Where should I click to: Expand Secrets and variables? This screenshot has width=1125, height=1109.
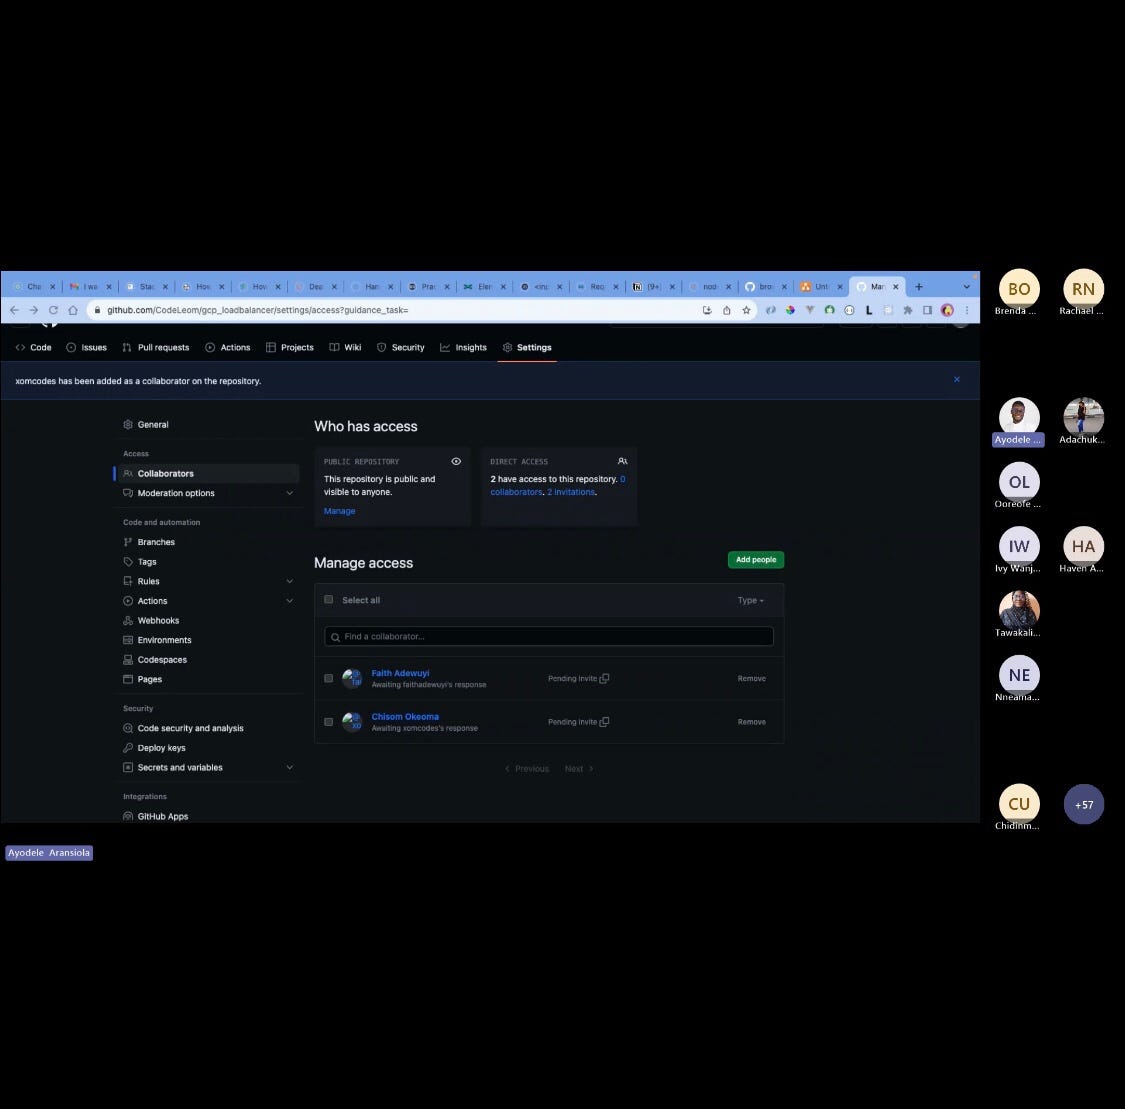290,767
